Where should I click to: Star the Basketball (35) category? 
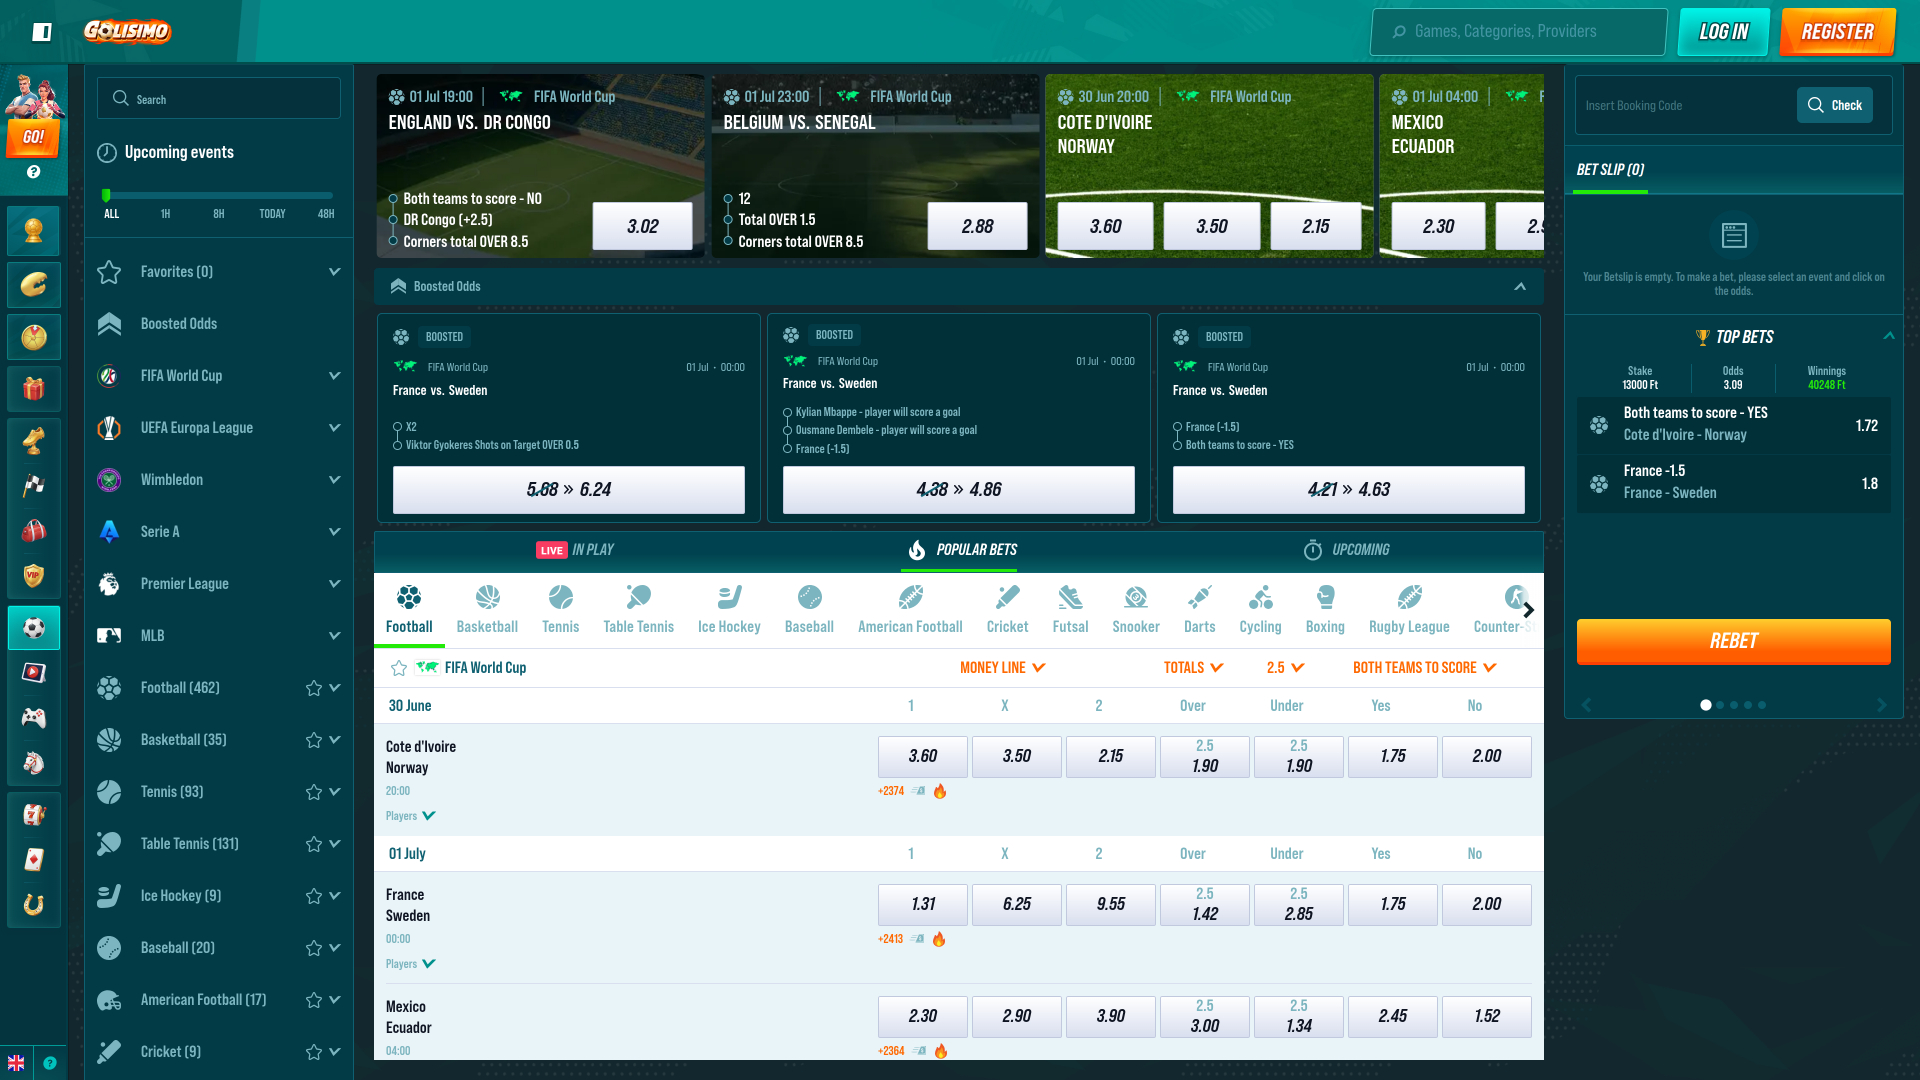314,740
